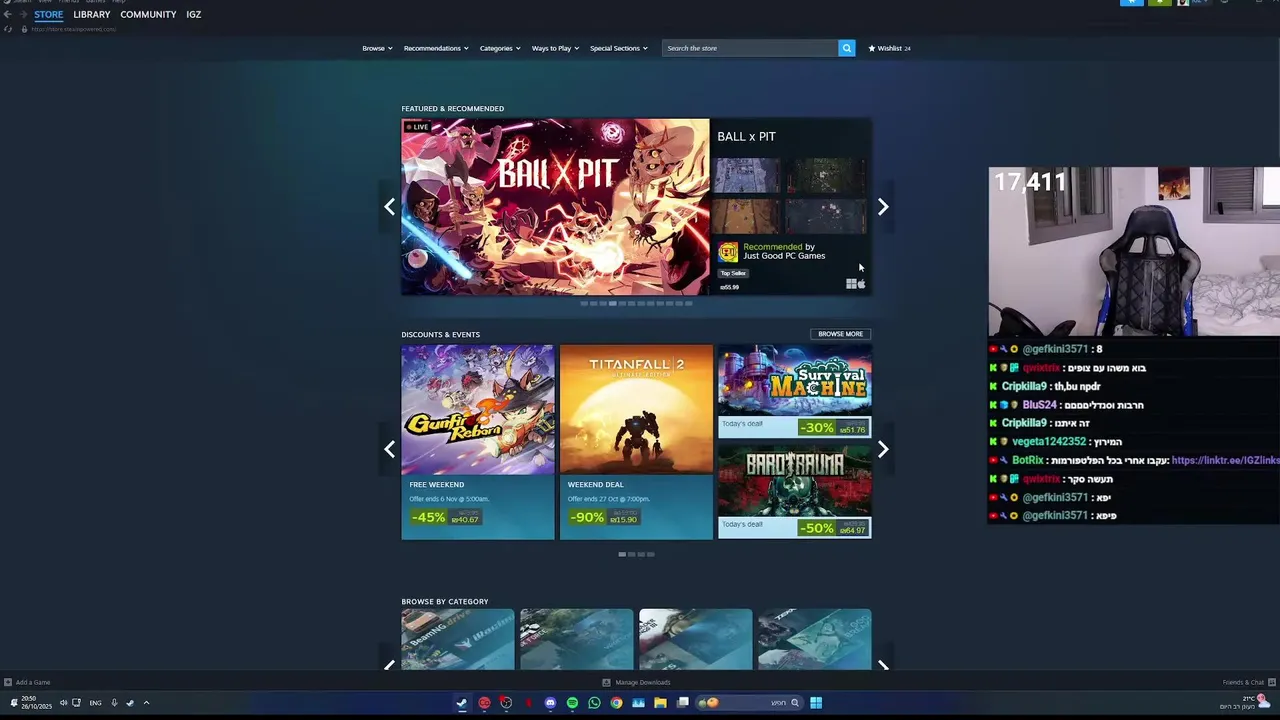Open the IGZ profile tab

pos(193,15)
